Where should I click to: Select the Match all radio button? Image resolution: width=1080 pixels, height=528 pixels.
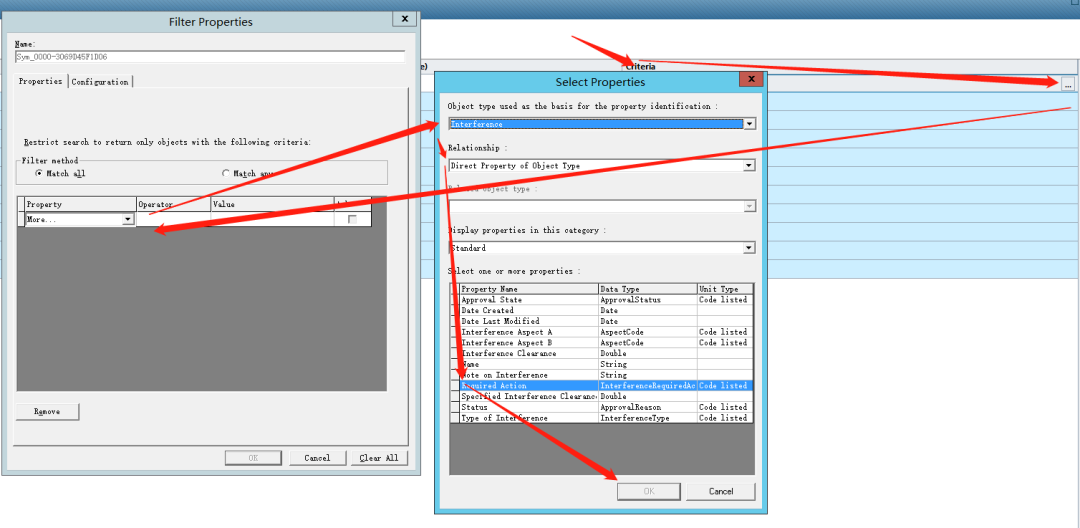pyautogui.click(x=39, y=173)
